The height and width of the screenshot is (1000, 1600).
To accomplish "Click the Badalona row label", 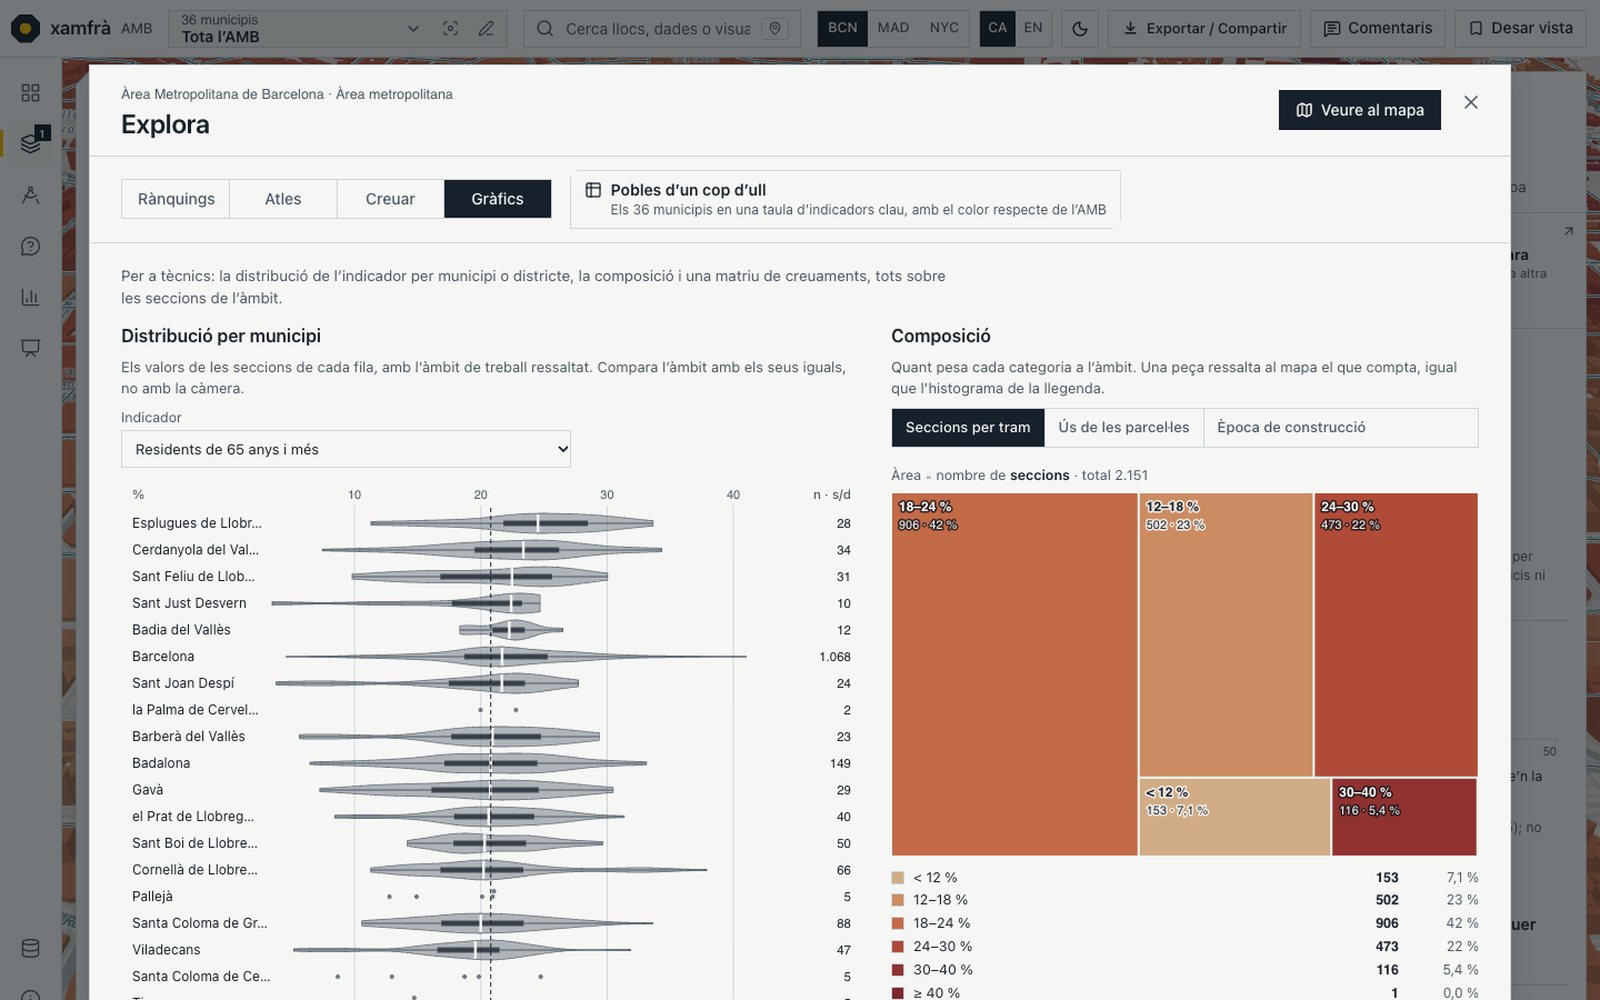I will tap(161, 763).
